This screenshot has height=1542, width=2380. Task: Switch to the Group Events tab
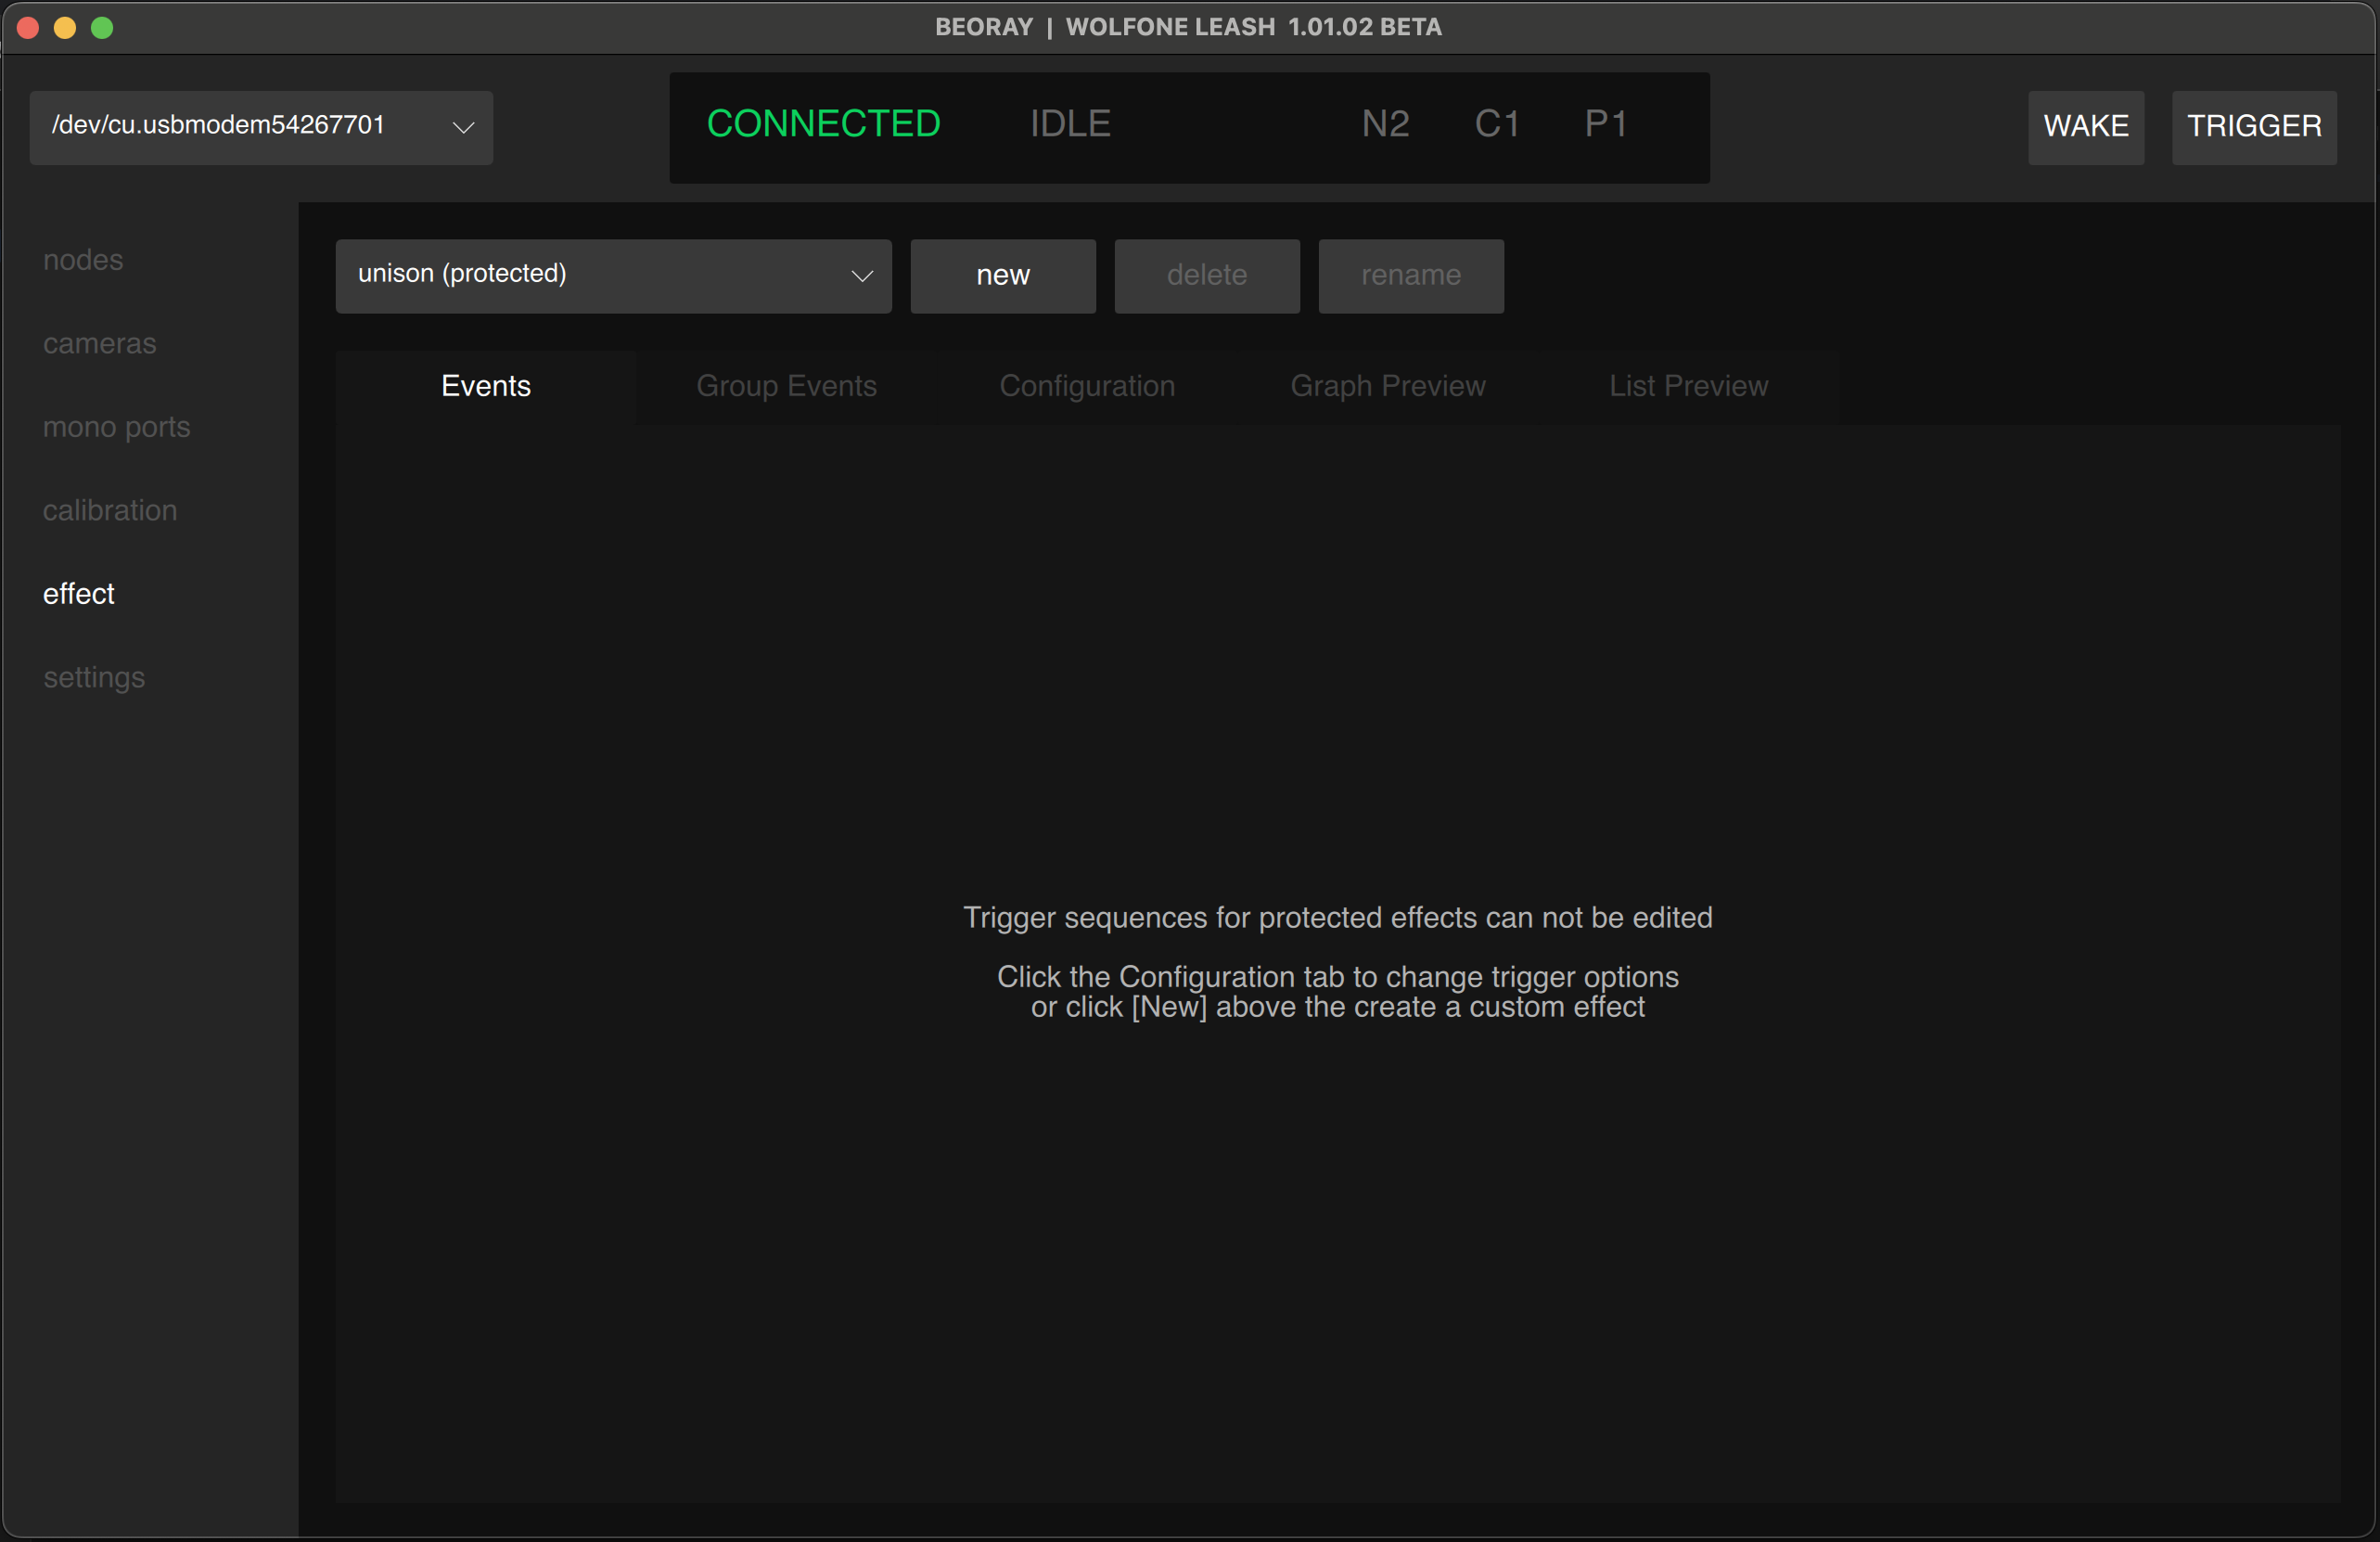pyautogui.click(x=786, y=386)
